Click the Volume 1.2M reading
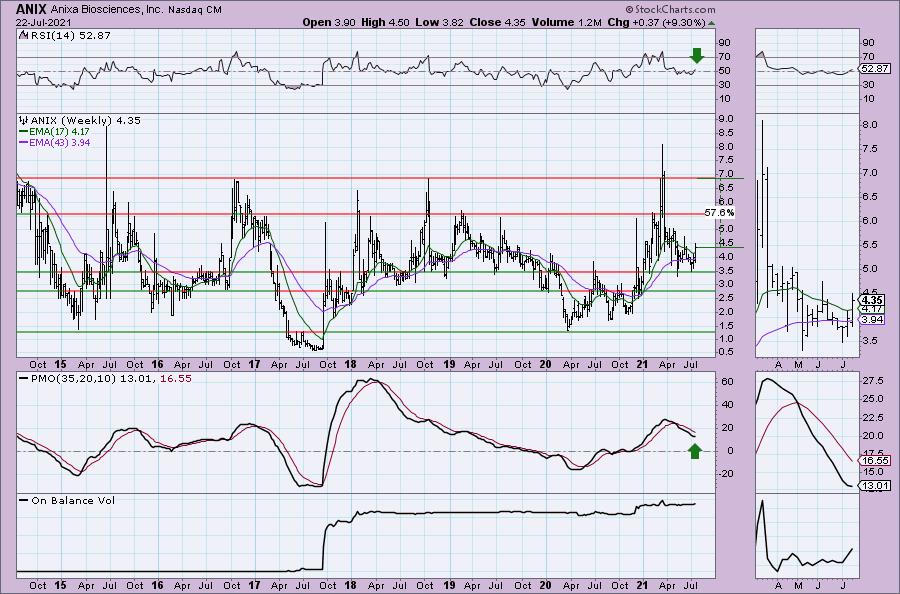The width and height of the screenshot is (900, 594). (x=567, y=22)
